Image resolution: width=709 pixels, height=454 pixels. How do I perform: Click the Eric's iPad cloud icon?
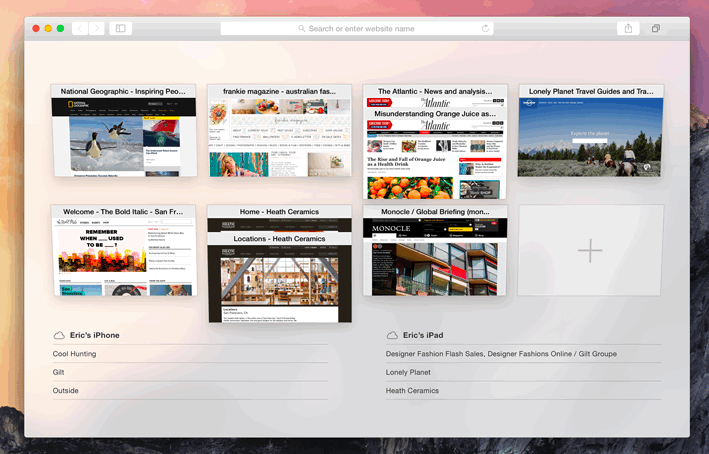coord(392,335)
